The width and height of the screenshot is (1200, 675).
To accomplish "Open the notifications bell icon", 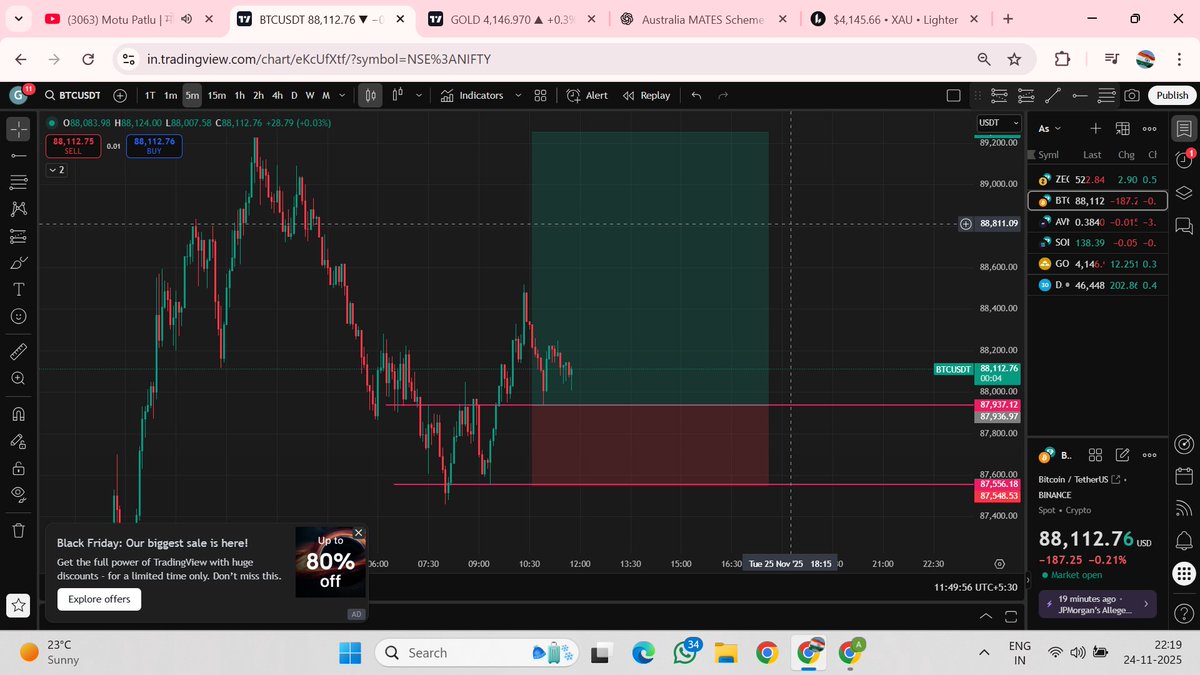I will [1184, 541].
